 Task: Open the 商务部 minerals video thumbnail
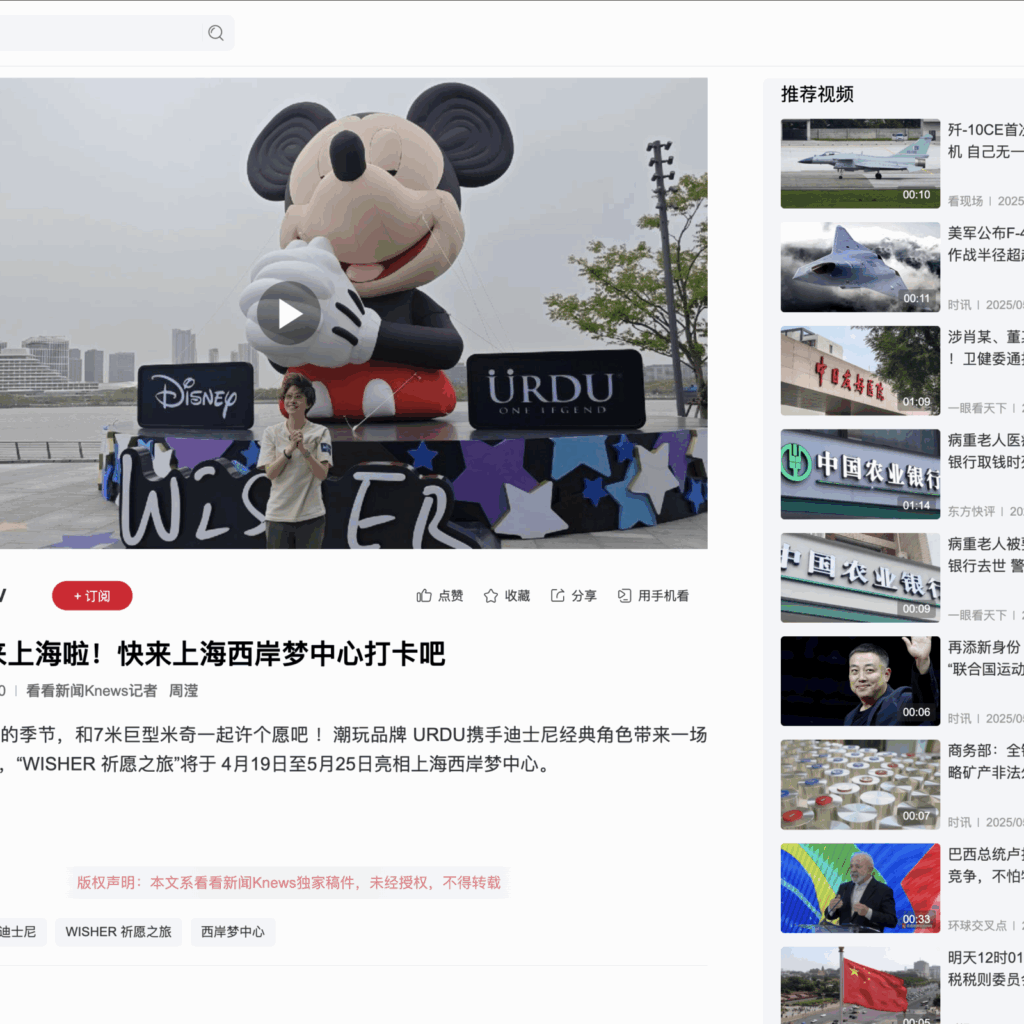pos(860,784)
